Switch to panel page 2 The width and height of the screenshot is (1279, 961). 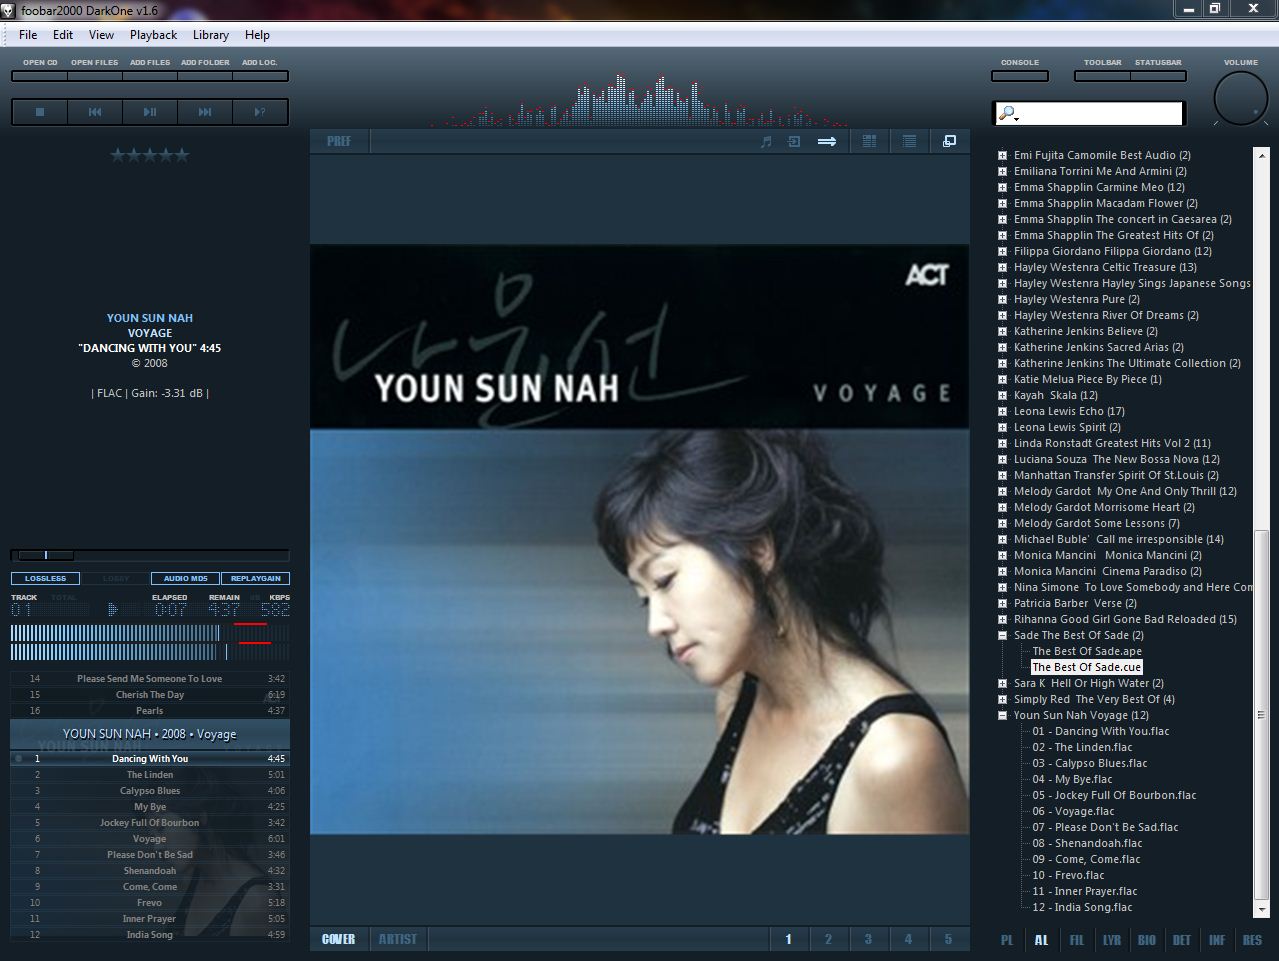828,939
